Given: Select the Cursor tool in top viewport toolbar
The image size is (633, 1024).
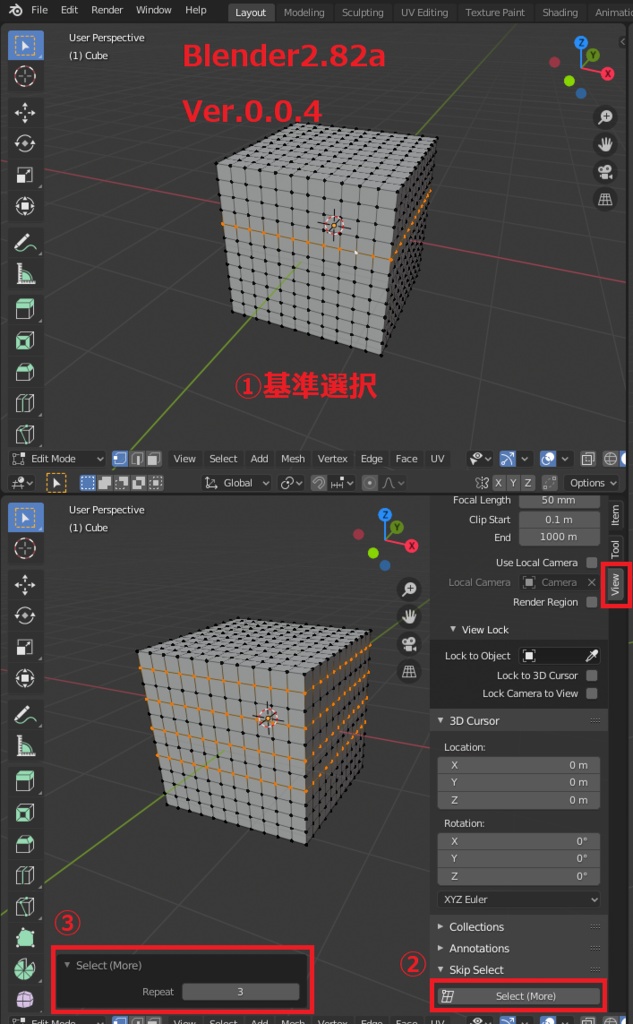Looking at the screenshot, I should 25,76.
